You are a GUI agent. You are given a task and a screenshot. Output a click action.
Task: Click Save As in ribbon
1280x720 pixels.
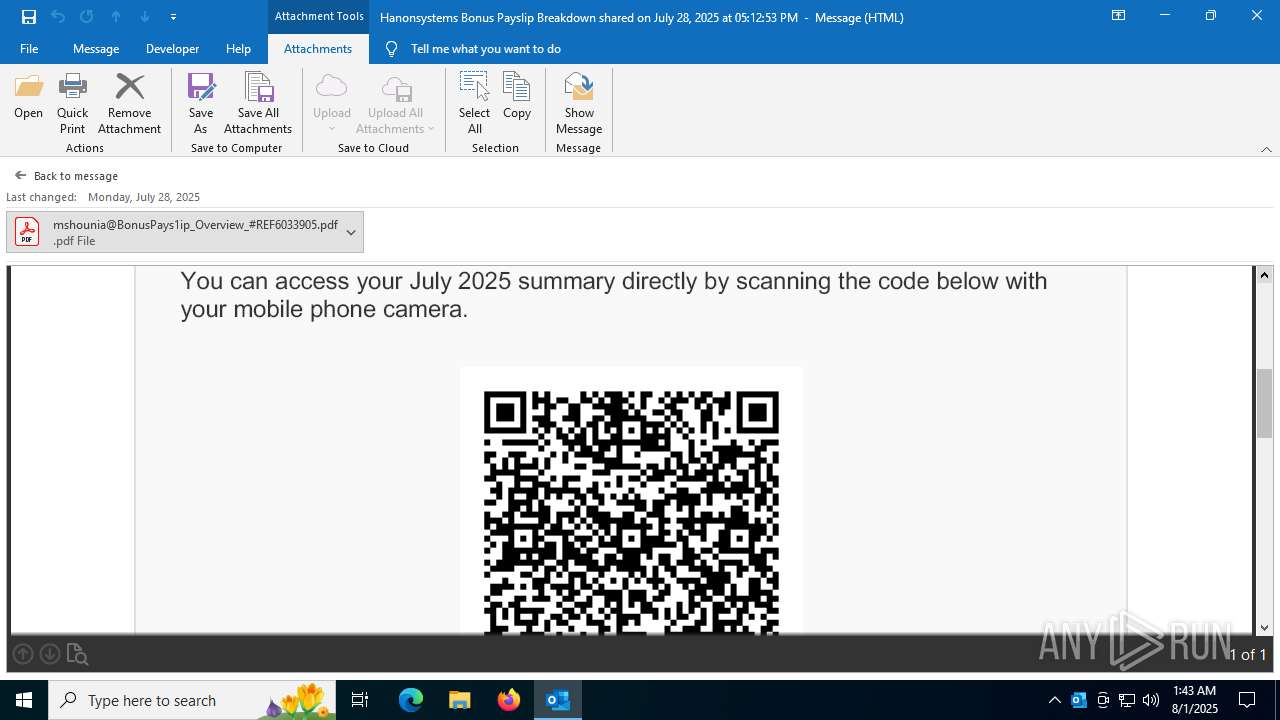201,104
